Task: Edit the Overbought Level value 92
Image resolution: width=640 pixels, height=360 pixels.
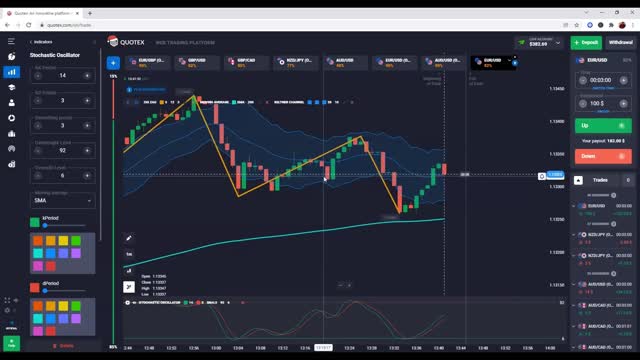Action: [62, 151]
